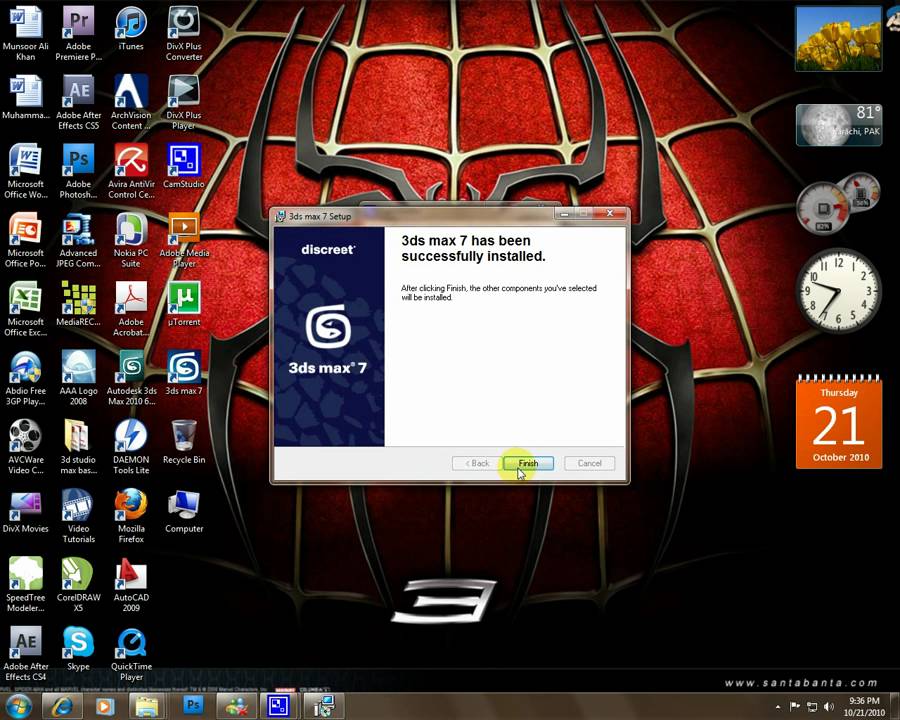
Task: Select the Recycle Bin icon
Action: click(x=184, y=442)
